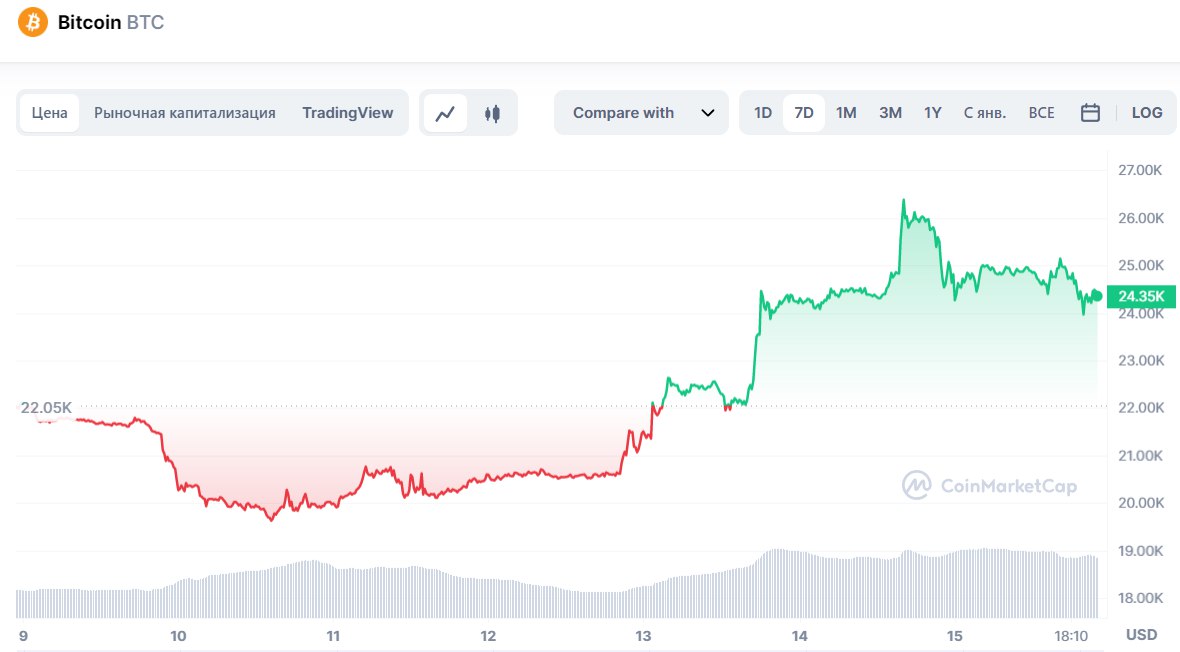
Task: Open the TradingView tab
Action: click(x=348, y=113)
